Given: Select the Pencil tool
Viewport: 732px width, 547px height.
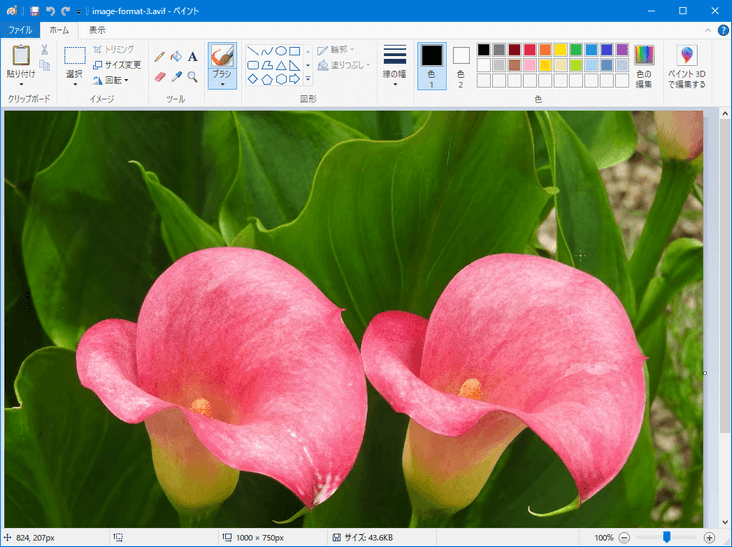Looking at the screenshot, I should (x=160, y=57).
